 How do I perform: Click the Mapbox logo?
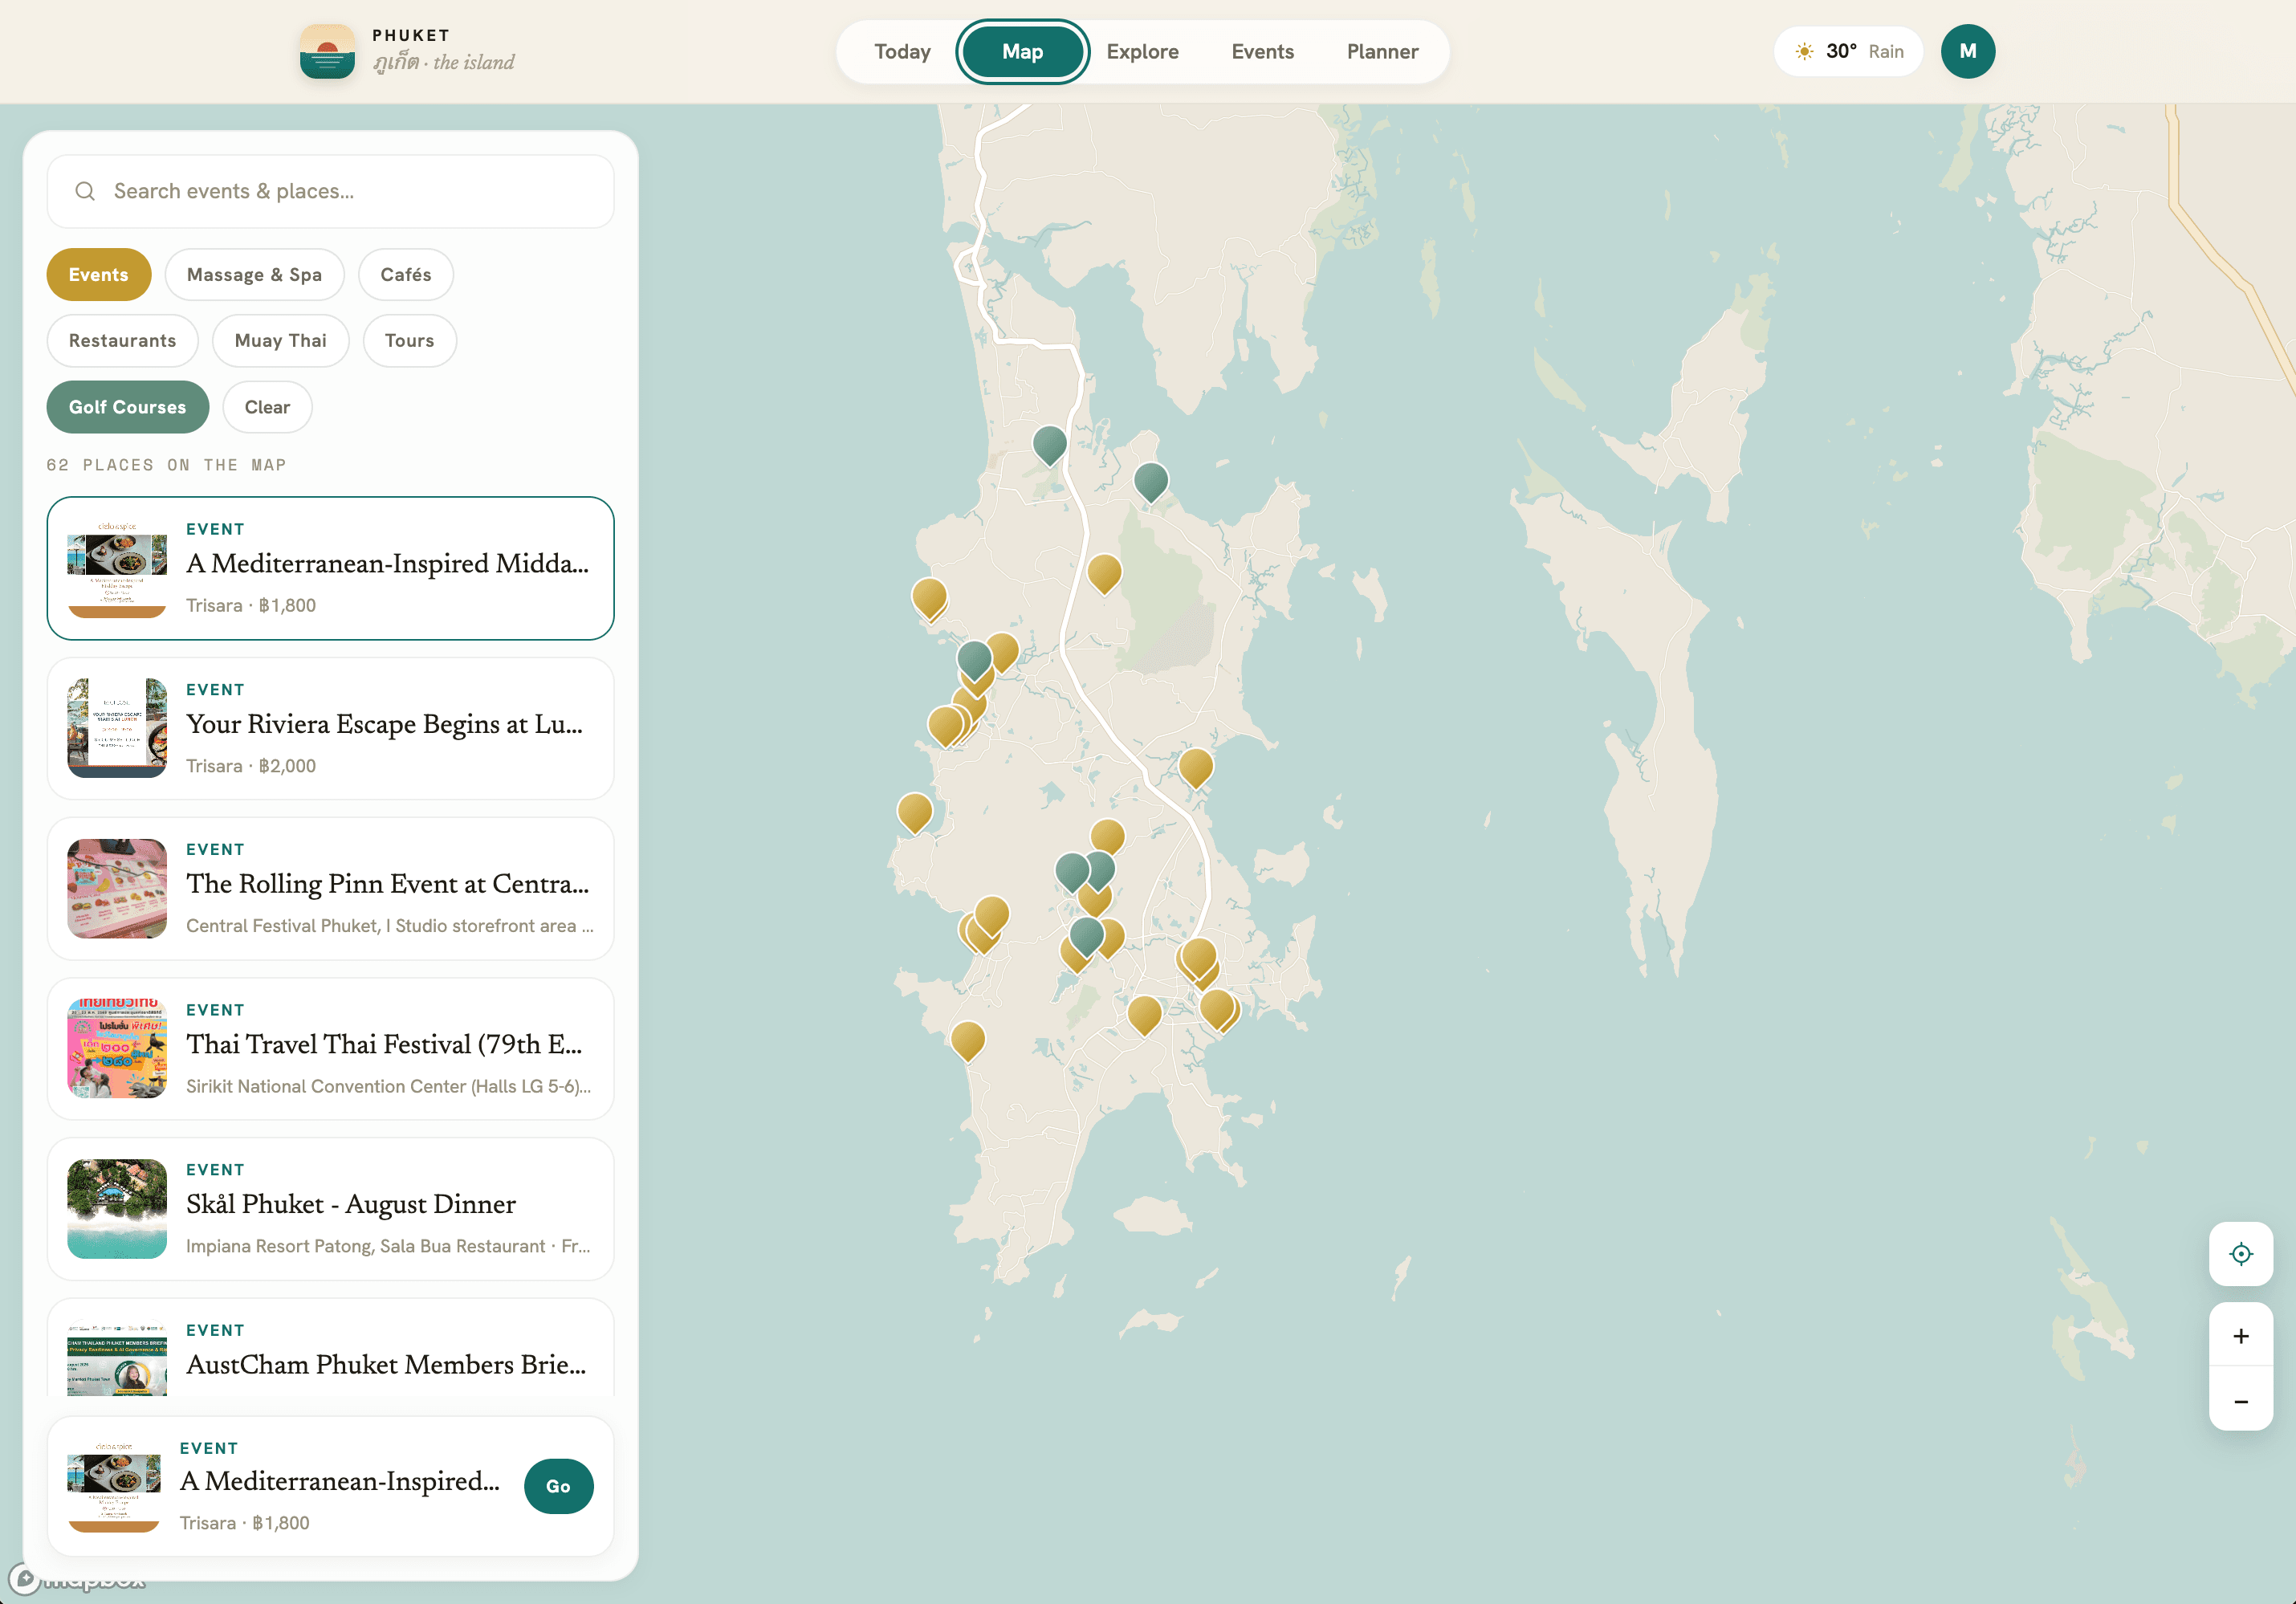click(x=78, y=1580)
